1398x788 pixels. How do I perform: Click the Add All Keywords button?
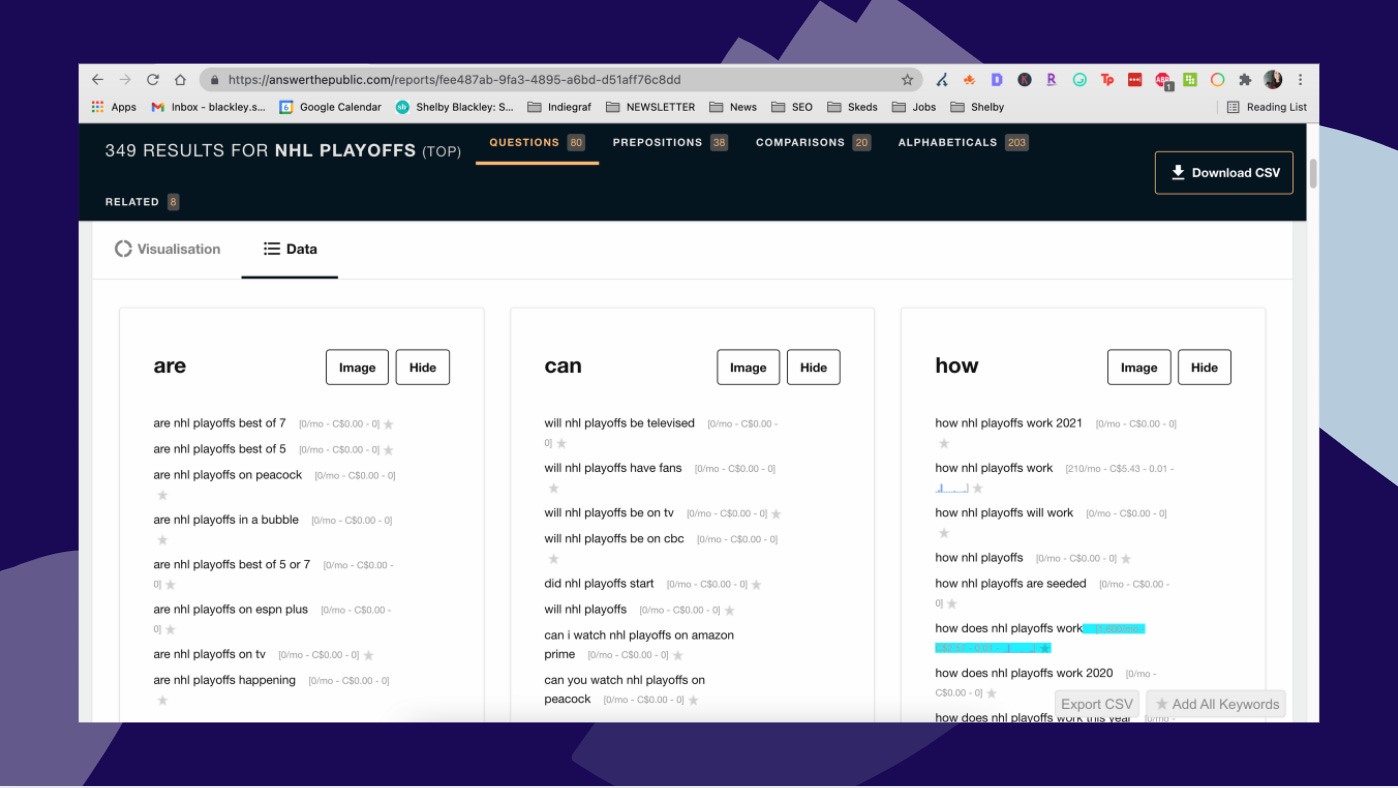click(1216, 704)
